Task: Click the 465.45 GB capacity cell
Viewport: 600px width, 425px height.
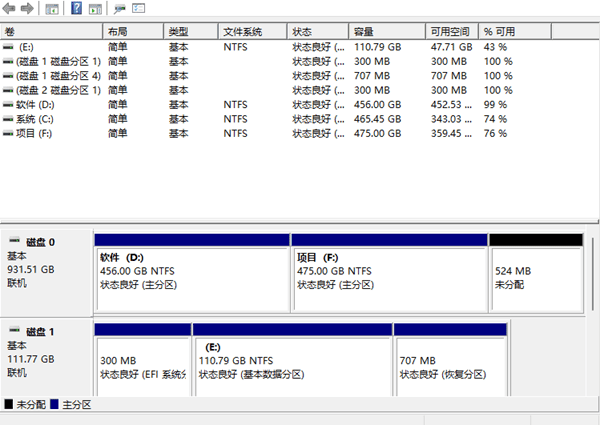Action: (x=378, y=119)
